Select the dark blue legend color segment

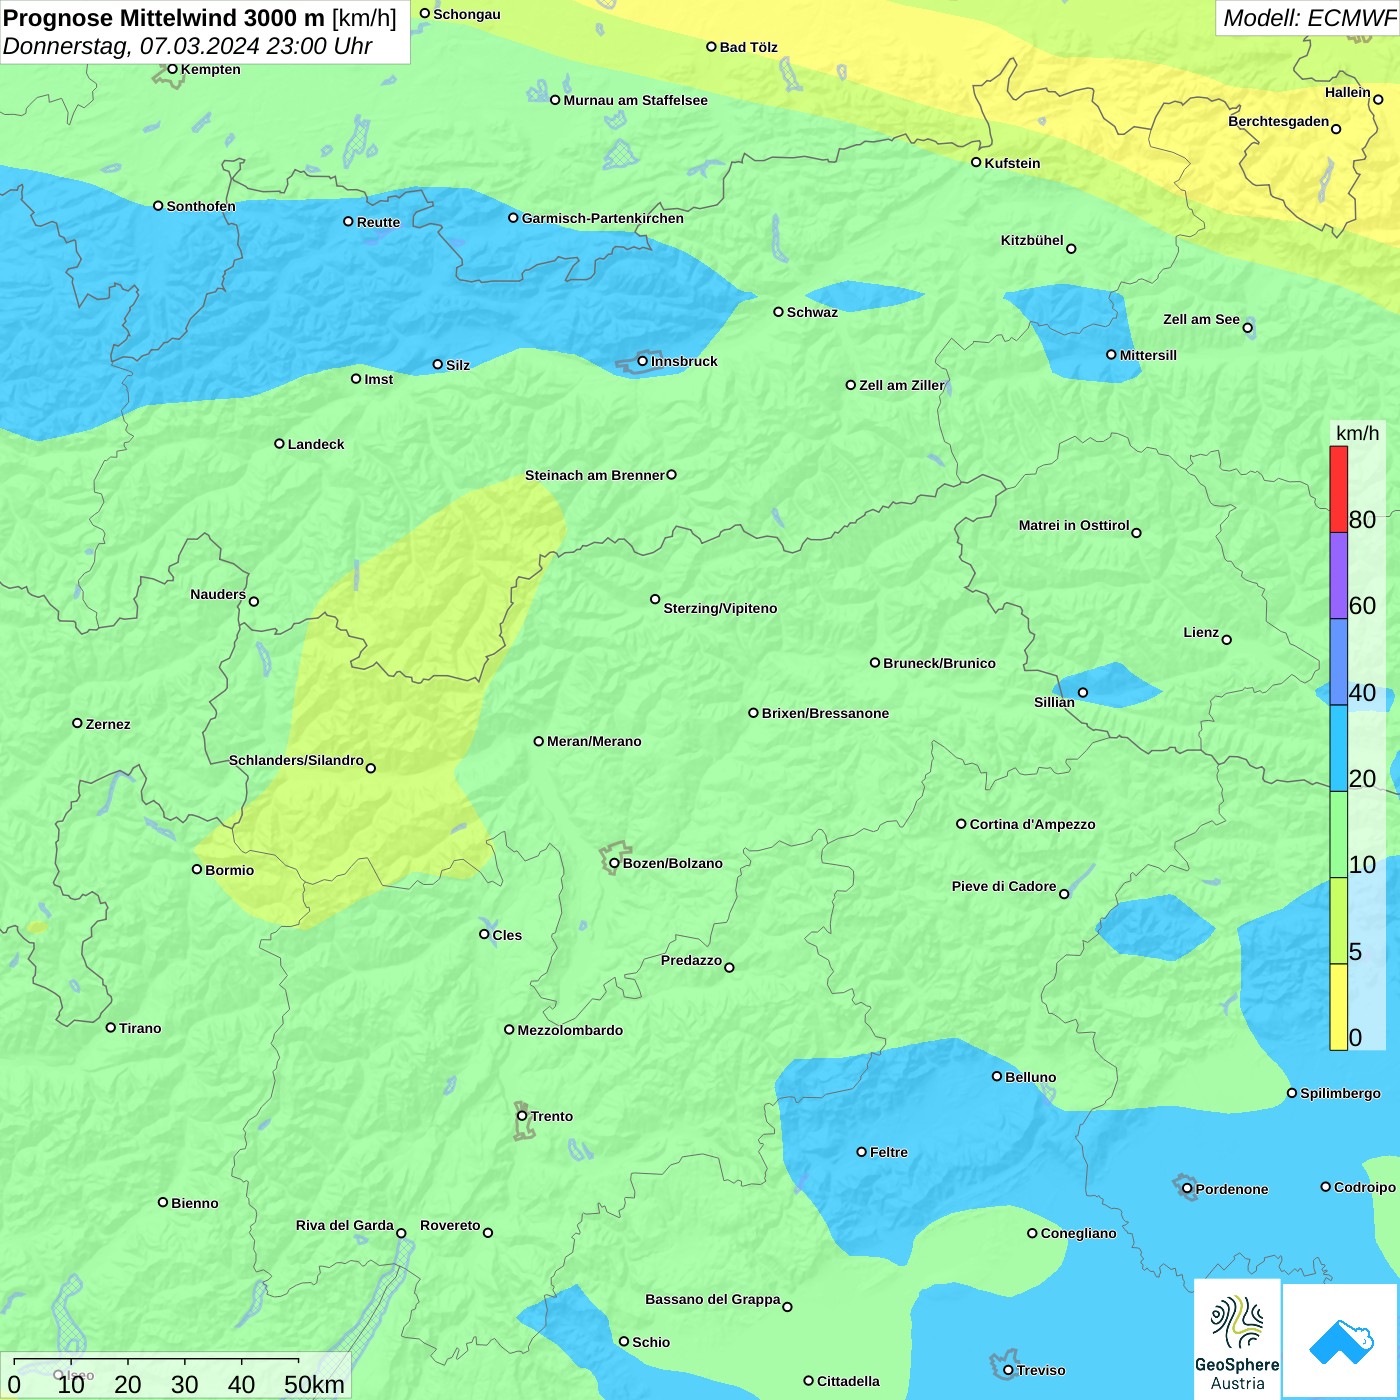pos(1338,662)
